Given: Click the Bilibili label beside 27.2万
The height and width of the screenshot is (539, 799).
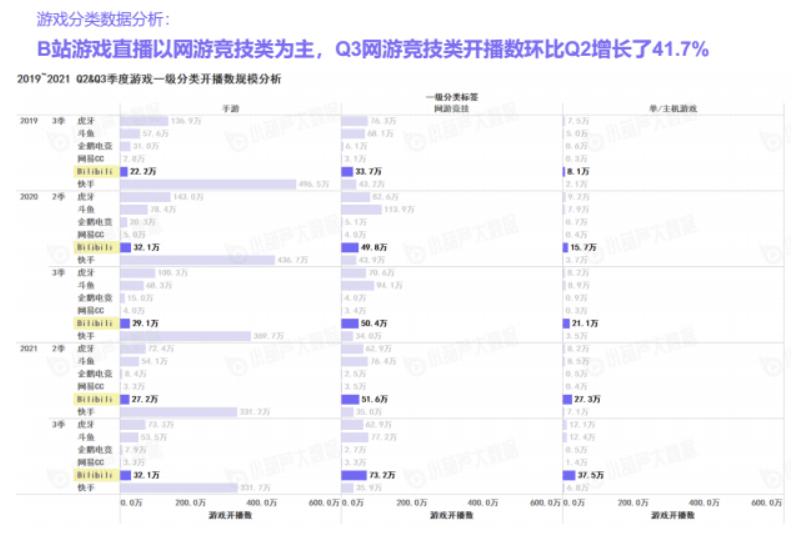Looking at the screenshot, I should tap(95, 399).
